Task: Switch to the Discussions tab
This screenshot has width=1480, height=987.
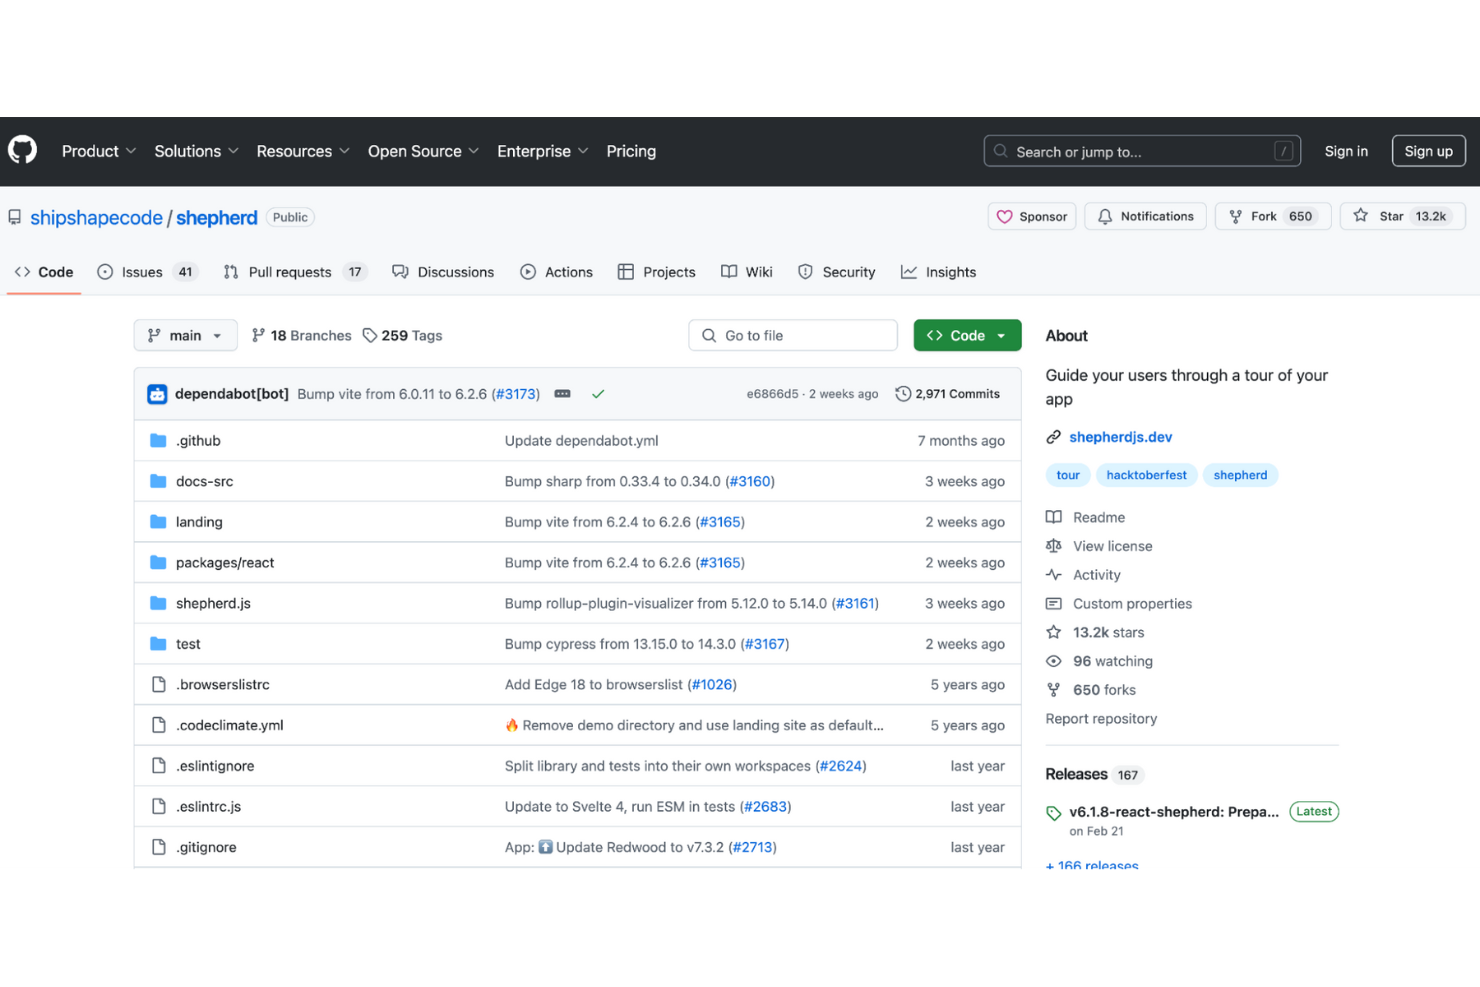Action: [x=443, y=272]
